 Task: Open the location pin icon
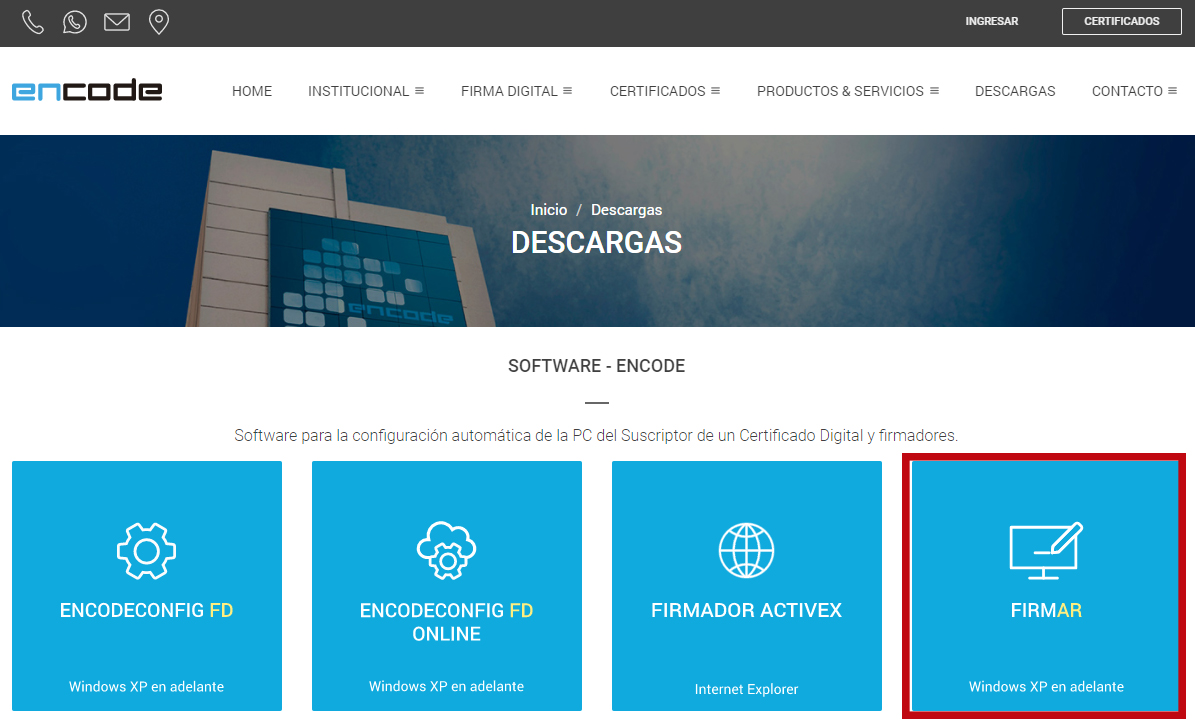[158, 22]
